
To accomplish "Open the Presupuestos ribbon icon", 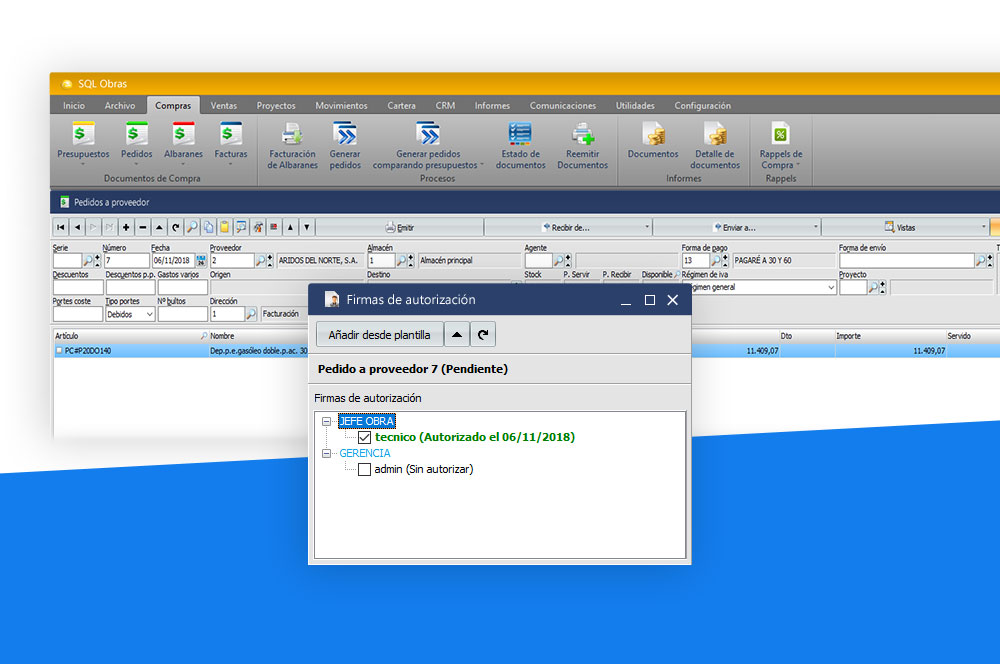I will (83, 134).
